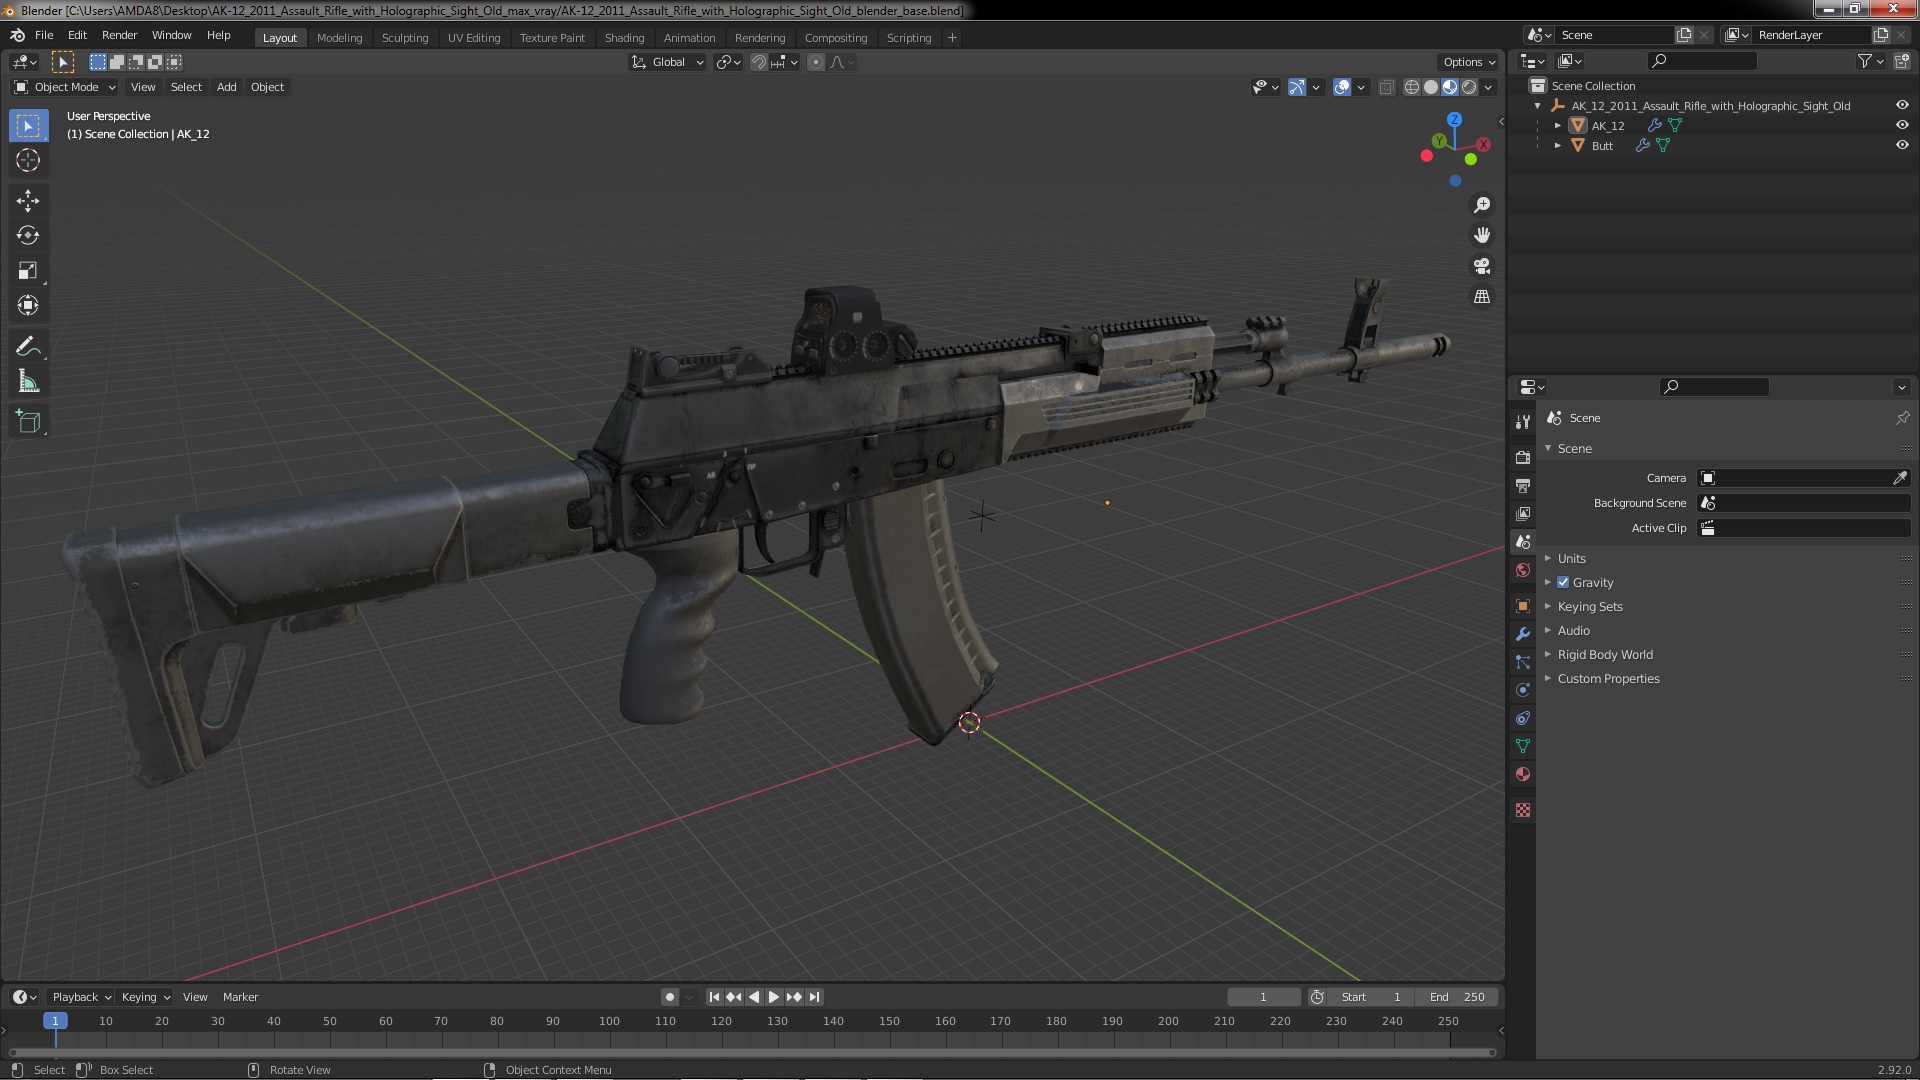Select the Add Cube tool
The width and height of the screenshot is (1920, 1080).
(x=28, y=422)
